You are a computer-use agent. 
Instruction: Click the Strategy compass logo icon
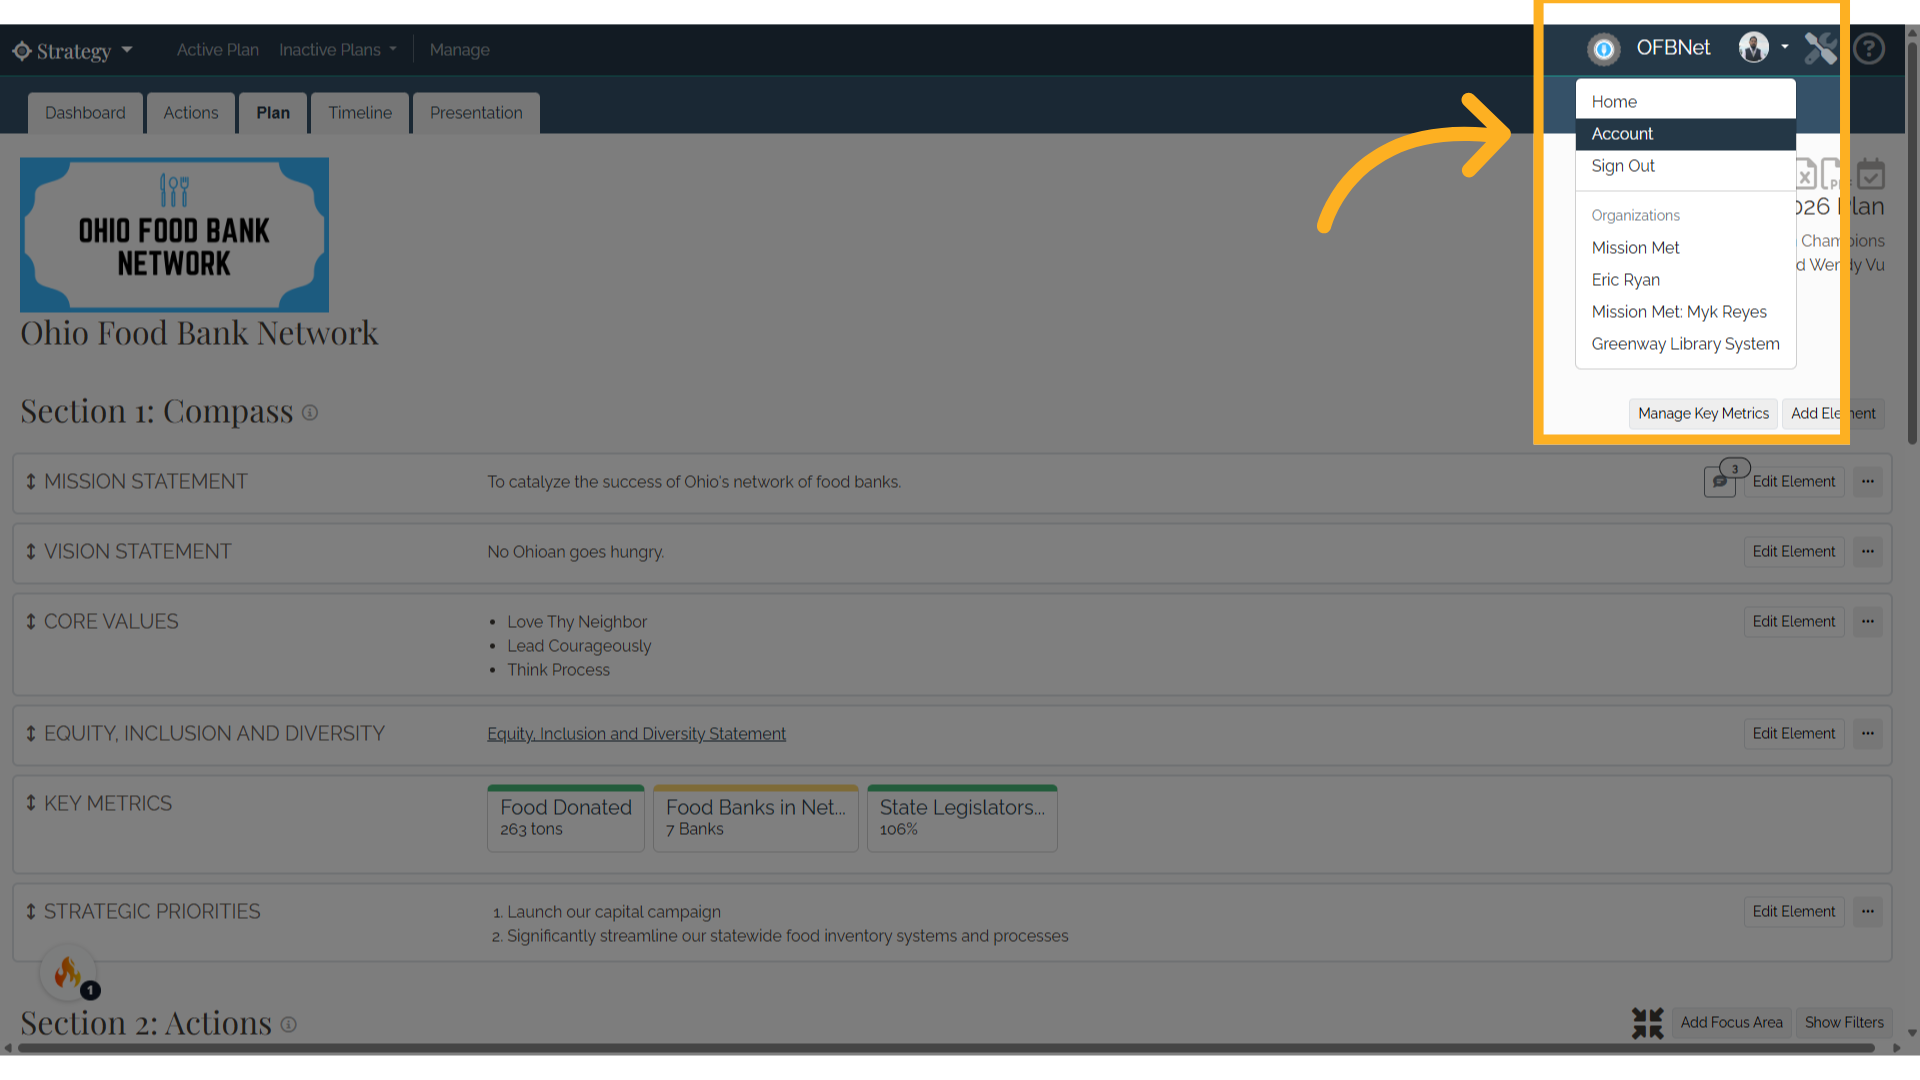point(22,51)
